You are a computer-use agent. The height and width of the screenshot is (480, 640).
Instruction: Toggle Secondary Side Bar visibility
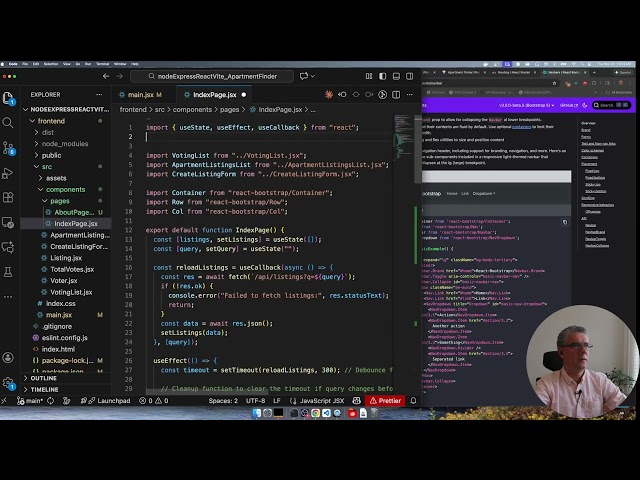pos(409,76)
